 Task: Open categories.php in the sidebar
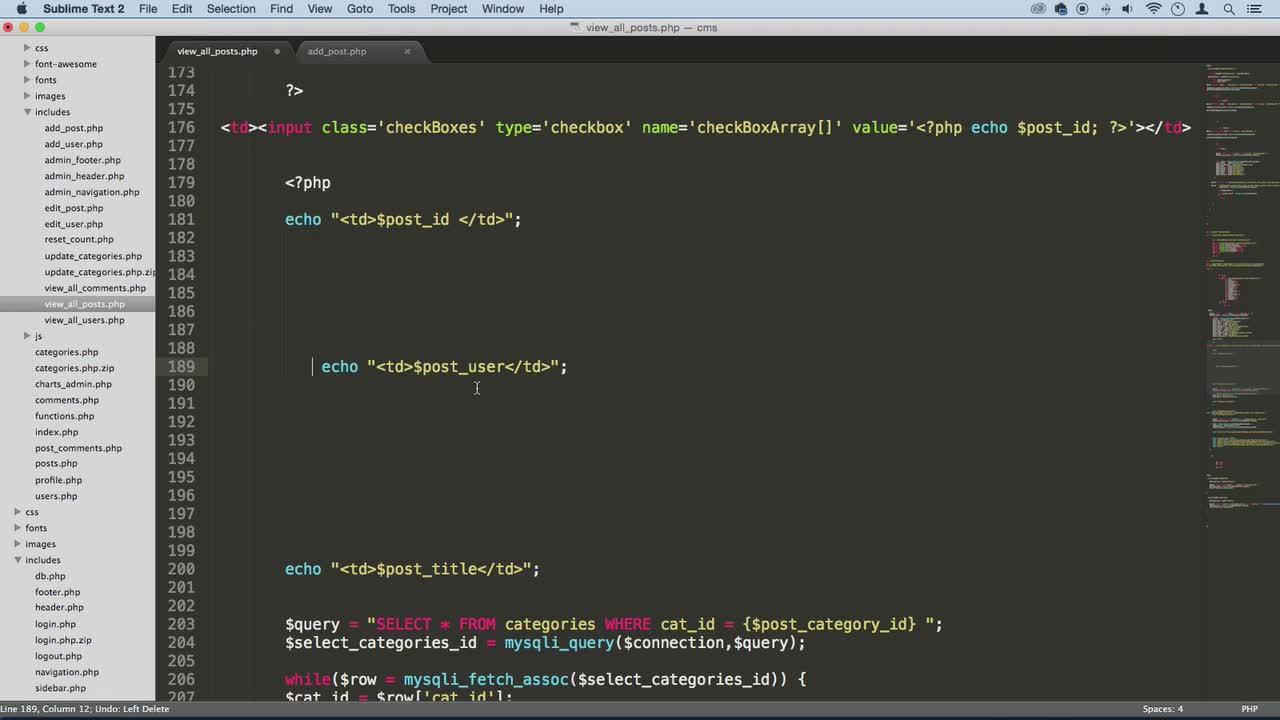[x=66, y=352]
